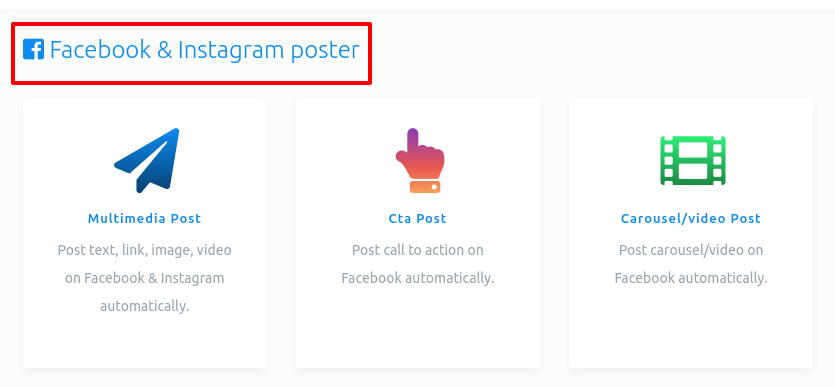Click the green film strip icon
This screenshot has height=387, width=835.
[693, 160]
